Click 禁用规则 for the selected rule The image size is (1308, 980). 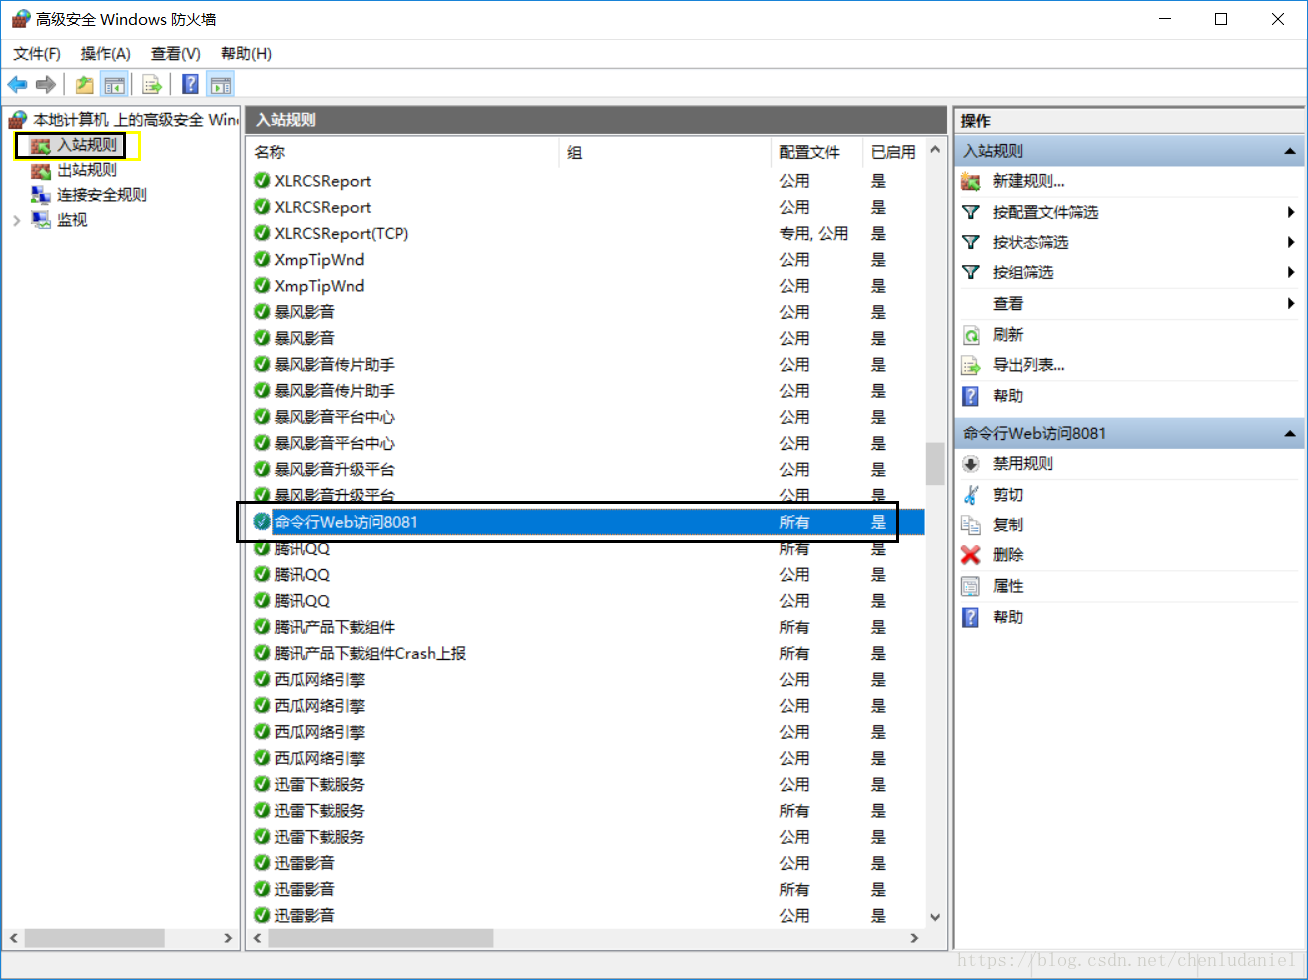pyautogui.click(x=1022, y=463)
